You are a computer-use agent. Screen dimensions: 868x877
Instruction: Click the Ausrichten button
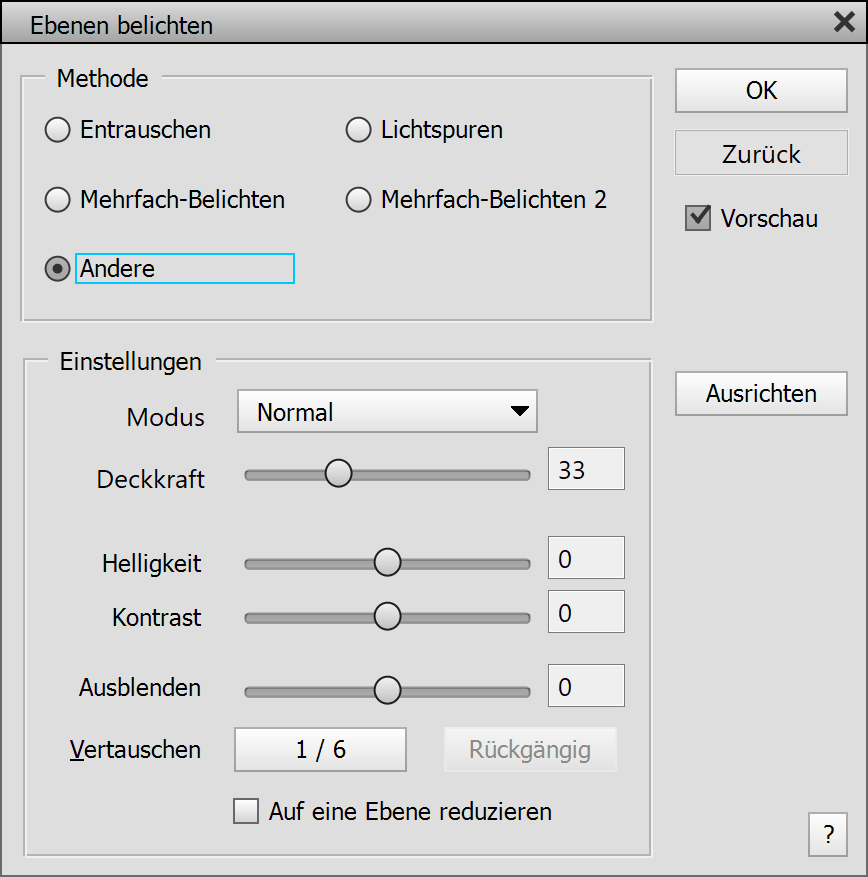[761, 393]
